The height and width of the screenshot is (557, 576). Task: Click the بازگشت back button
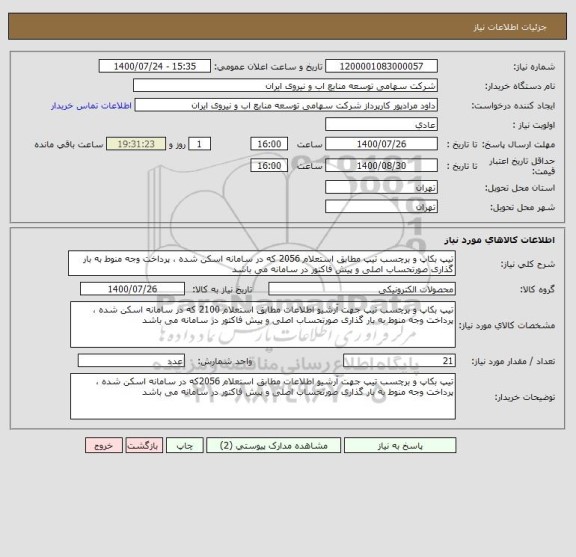coord(144,445)
